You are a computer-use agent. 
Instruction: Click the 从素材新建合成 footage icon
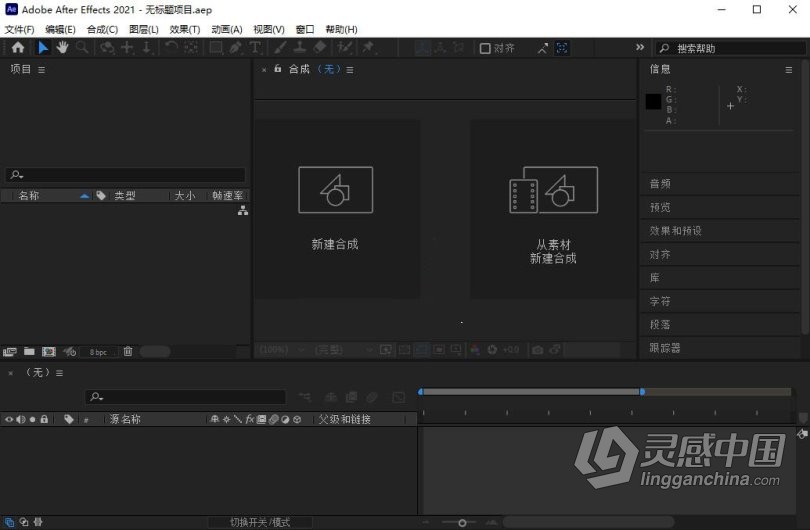click(553, 190)
